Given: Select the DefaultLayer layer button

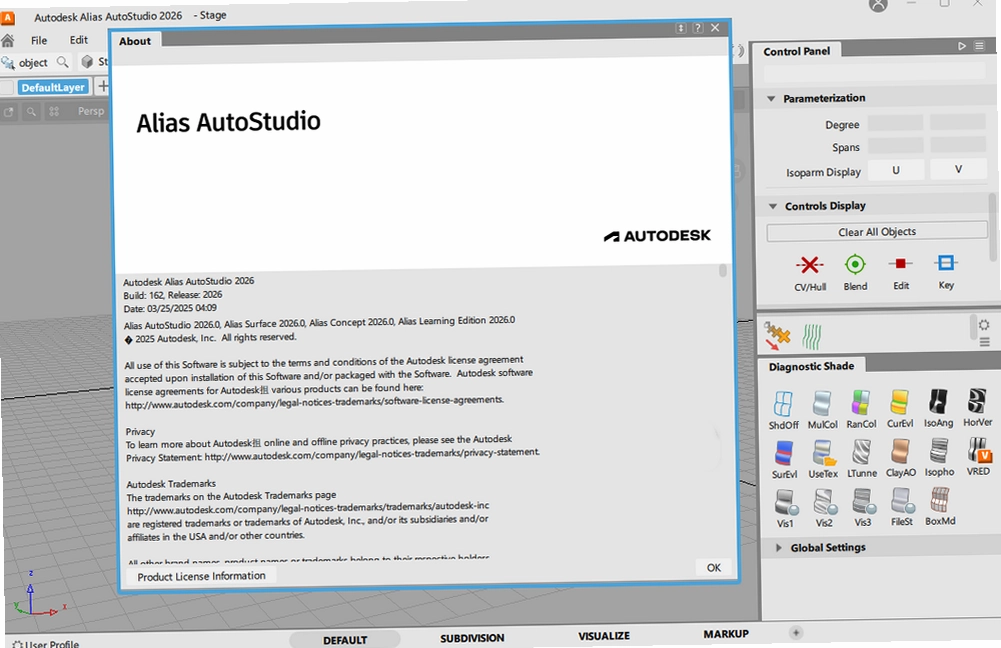Looking at the screenshot, I should [53, 87].
